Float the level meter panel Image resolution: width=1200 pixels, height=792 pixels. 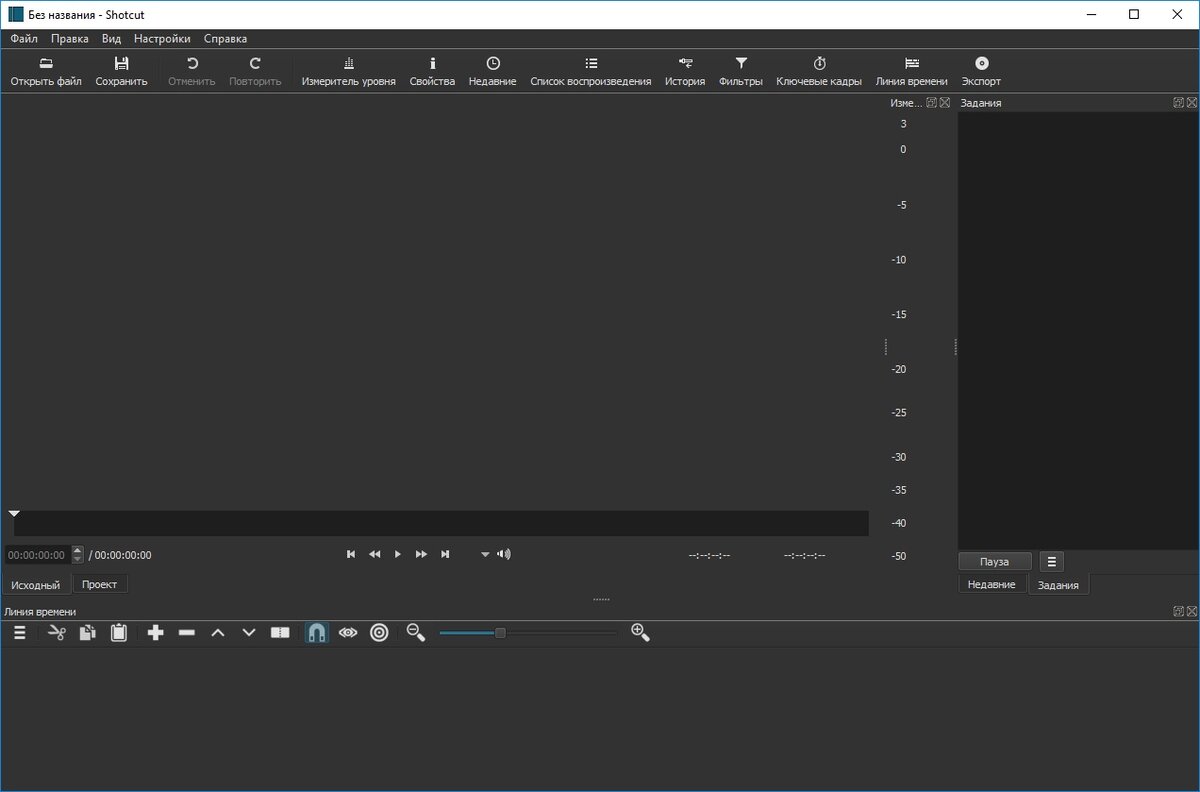(932, 102)
